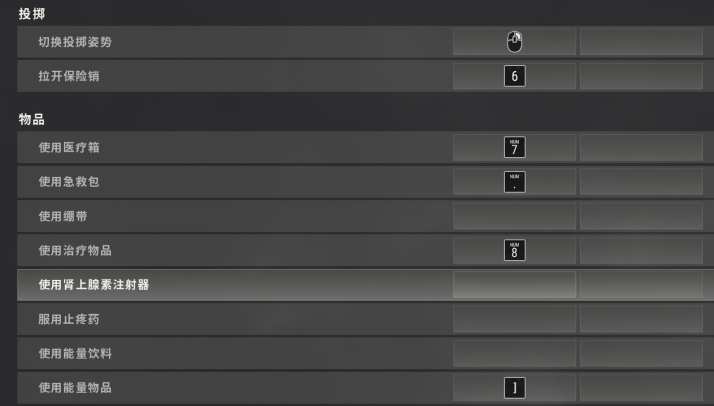
Task: Click the 6 key icon for 拉开保险销
Action: click(515, 76)
